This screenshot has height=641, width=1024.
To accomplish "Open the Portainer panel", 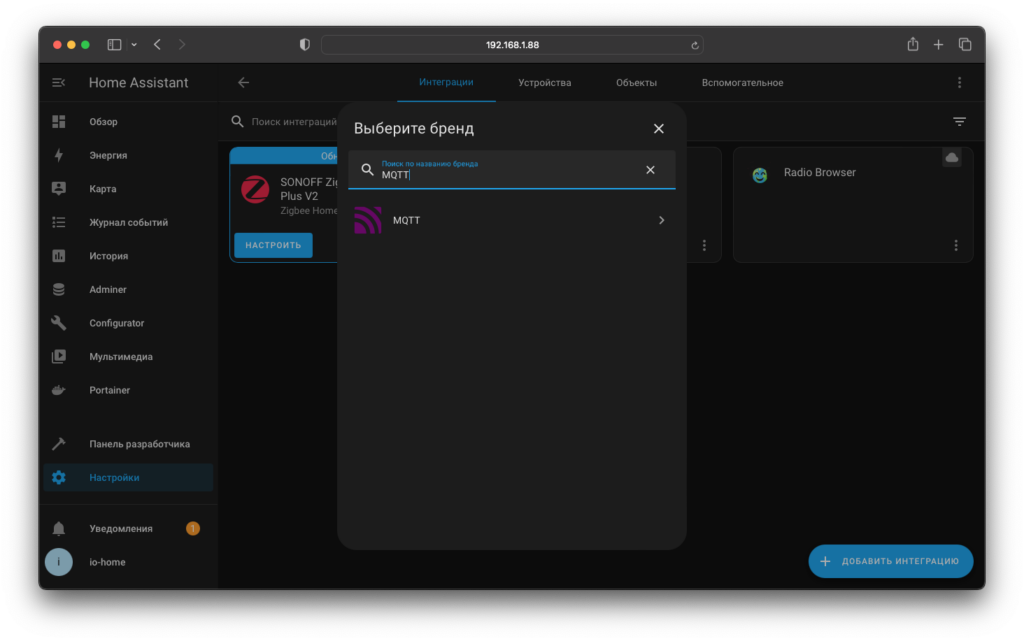I will [129, 390].
